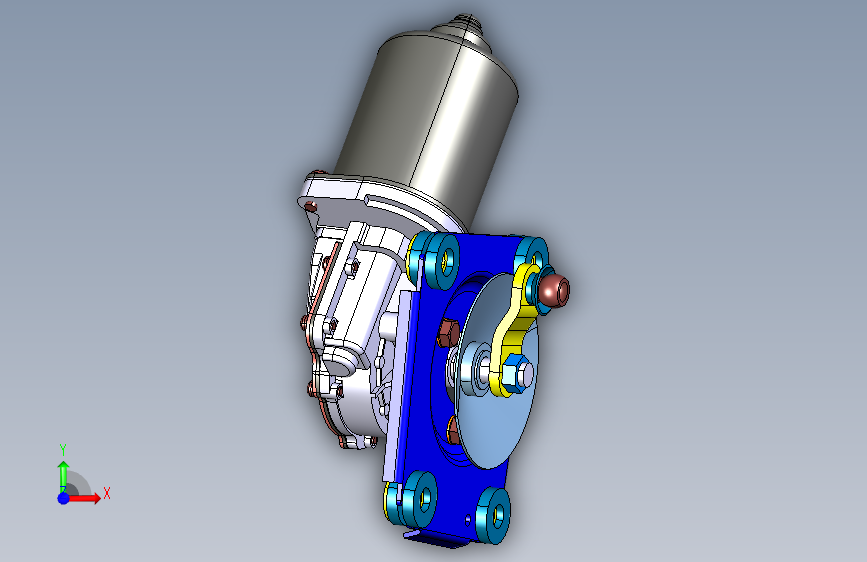Image resolution: width=867 pixels, height=562 pixels.
Task: Pick the bottom-right cyan rubber bushing
Action: [x=494, y=516]
